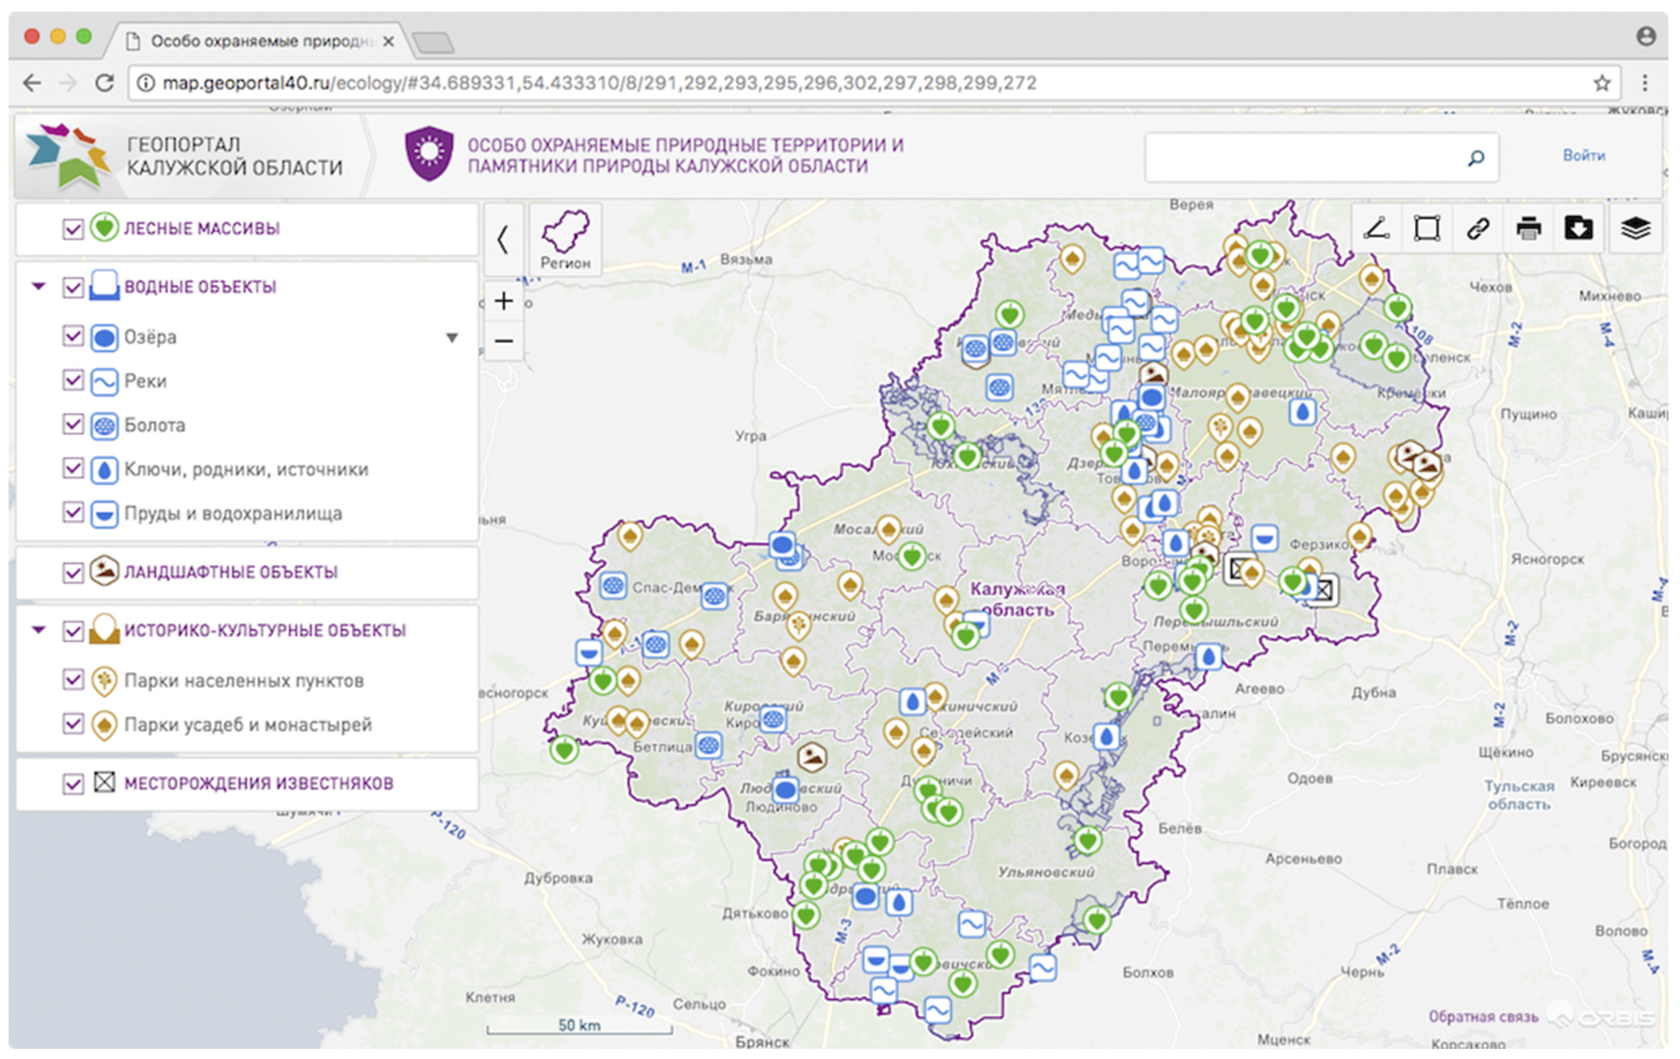Uncheck the Ландшафтные объекты checkbox
The height and width of the screenshot is (1059, 1680).
tap(73, 573)
